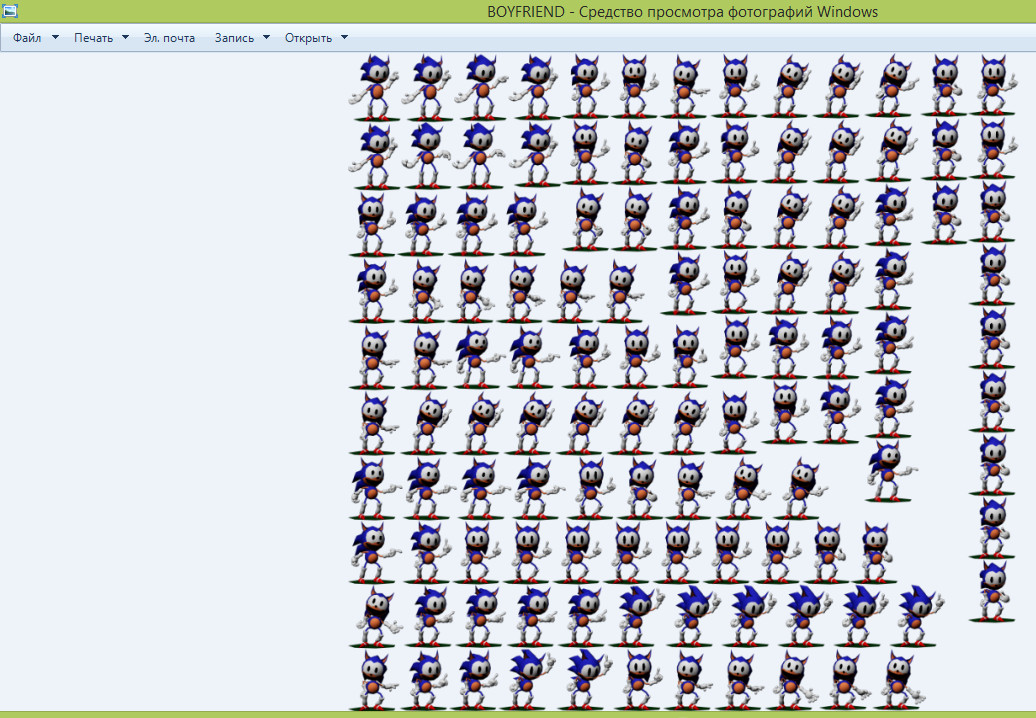This screenshot has height=718, width=1036.
Task: Click the last sprite in the ninth row
Action: coord(916,616)
